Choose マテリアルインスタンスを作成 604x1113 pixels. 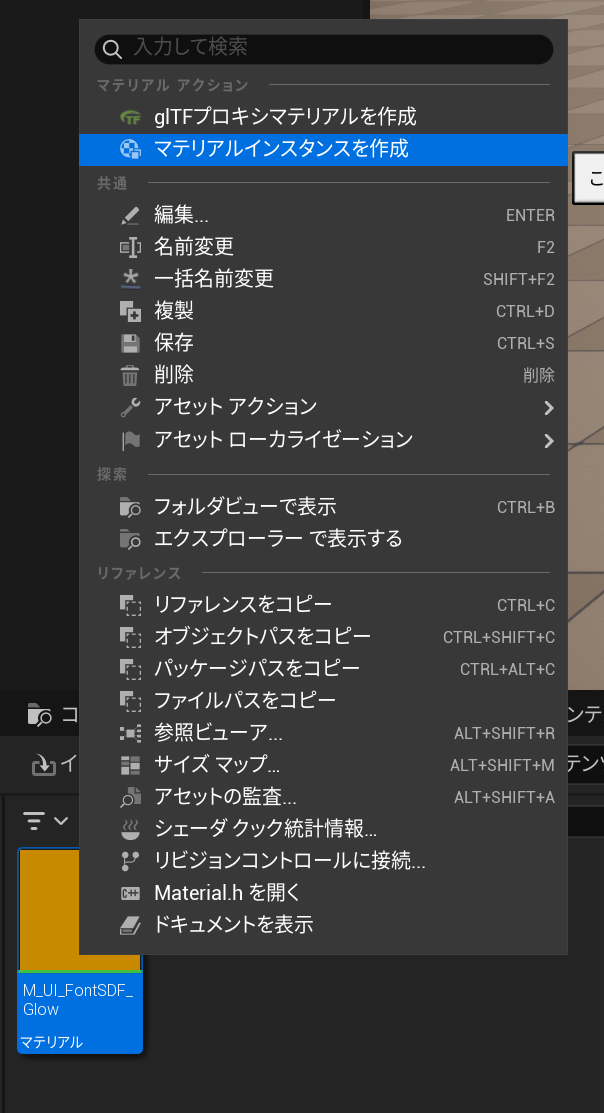click(x=323, y=149)
